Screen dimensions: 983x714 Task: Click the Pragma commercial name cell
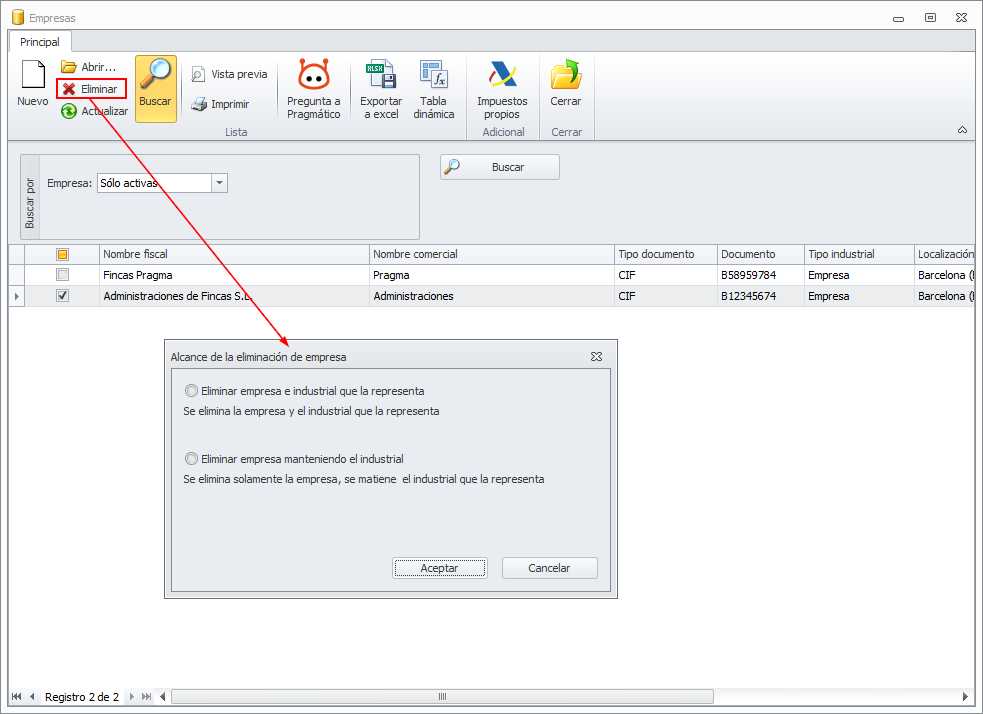(492, 275)
